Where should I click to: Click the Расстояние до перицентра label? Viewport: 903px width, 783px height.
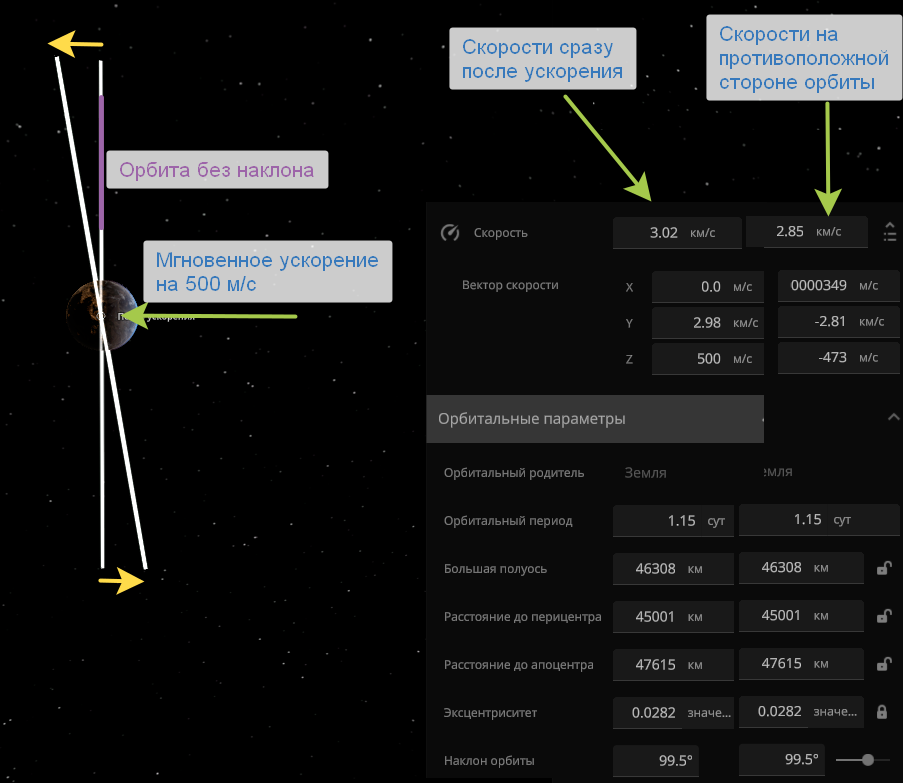point(522,617)
